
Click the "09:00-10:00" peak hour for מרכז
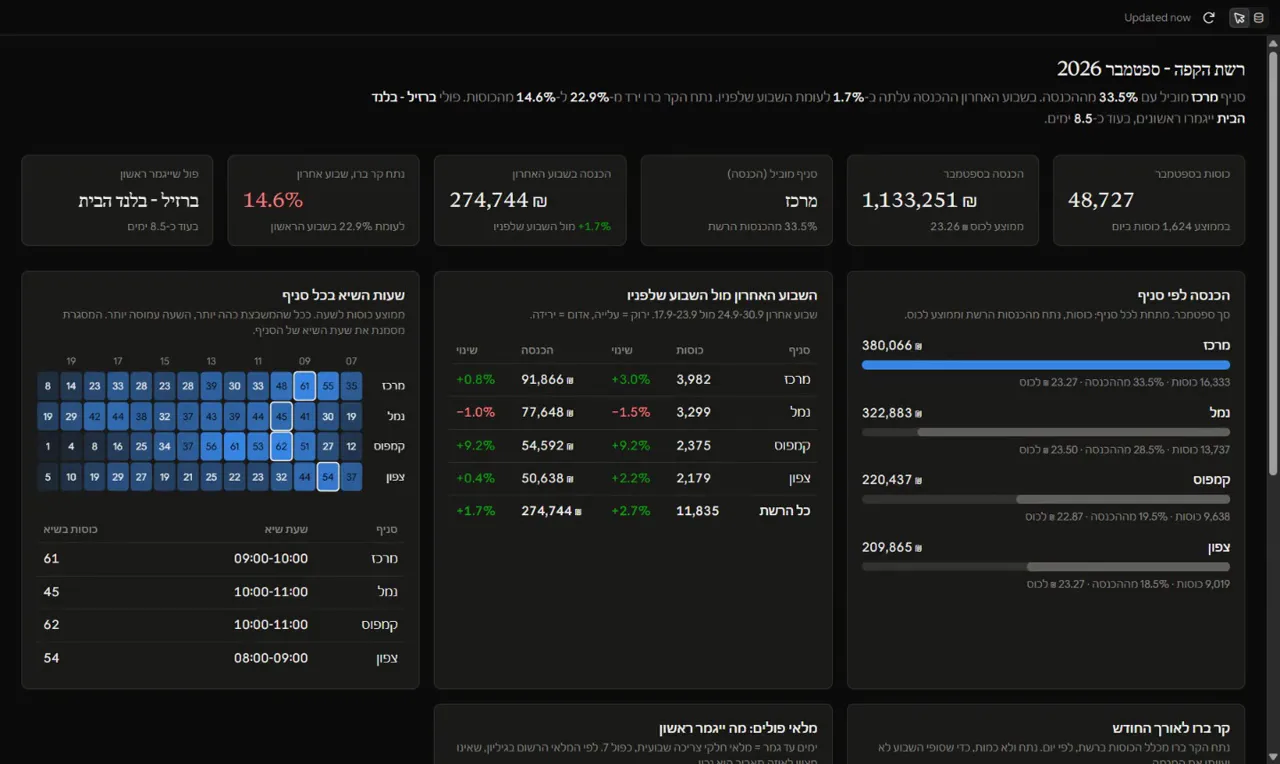point(271,559)
